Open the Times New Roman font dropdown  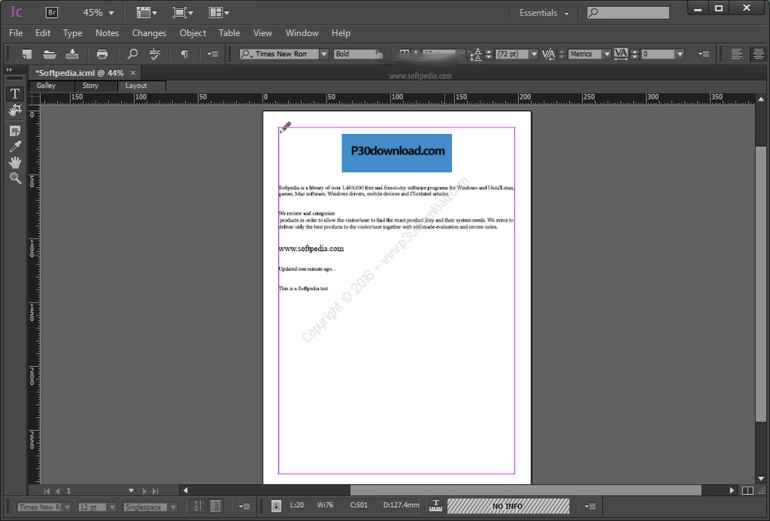(x=283, y=54)
